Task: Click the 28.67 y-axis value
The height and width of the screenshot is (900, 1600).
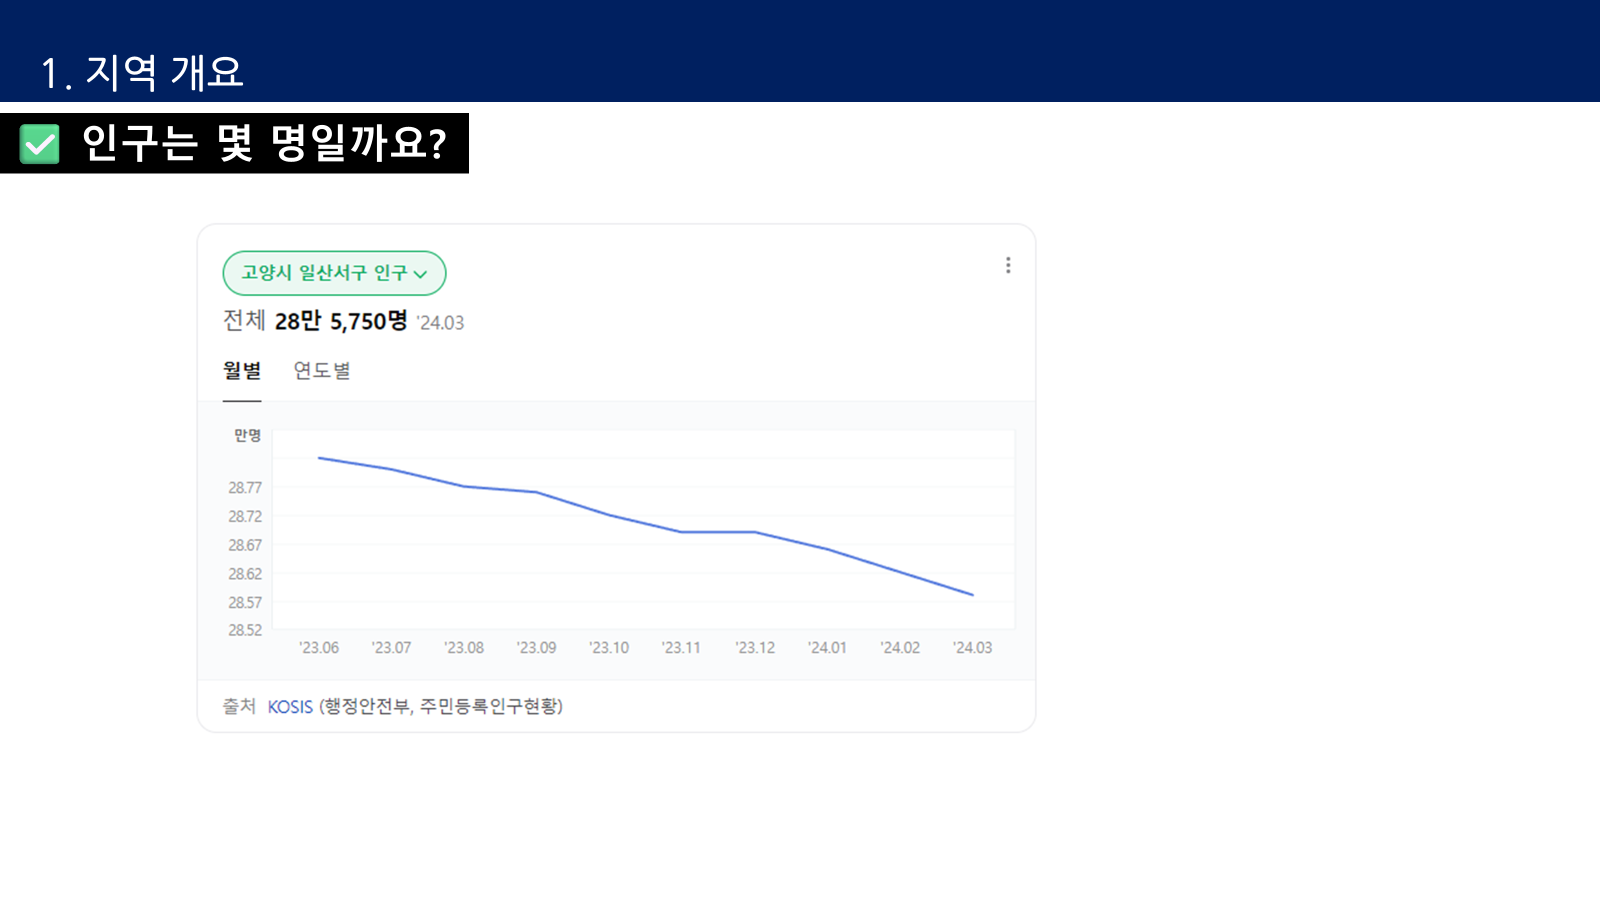Action: click(245, 546)
